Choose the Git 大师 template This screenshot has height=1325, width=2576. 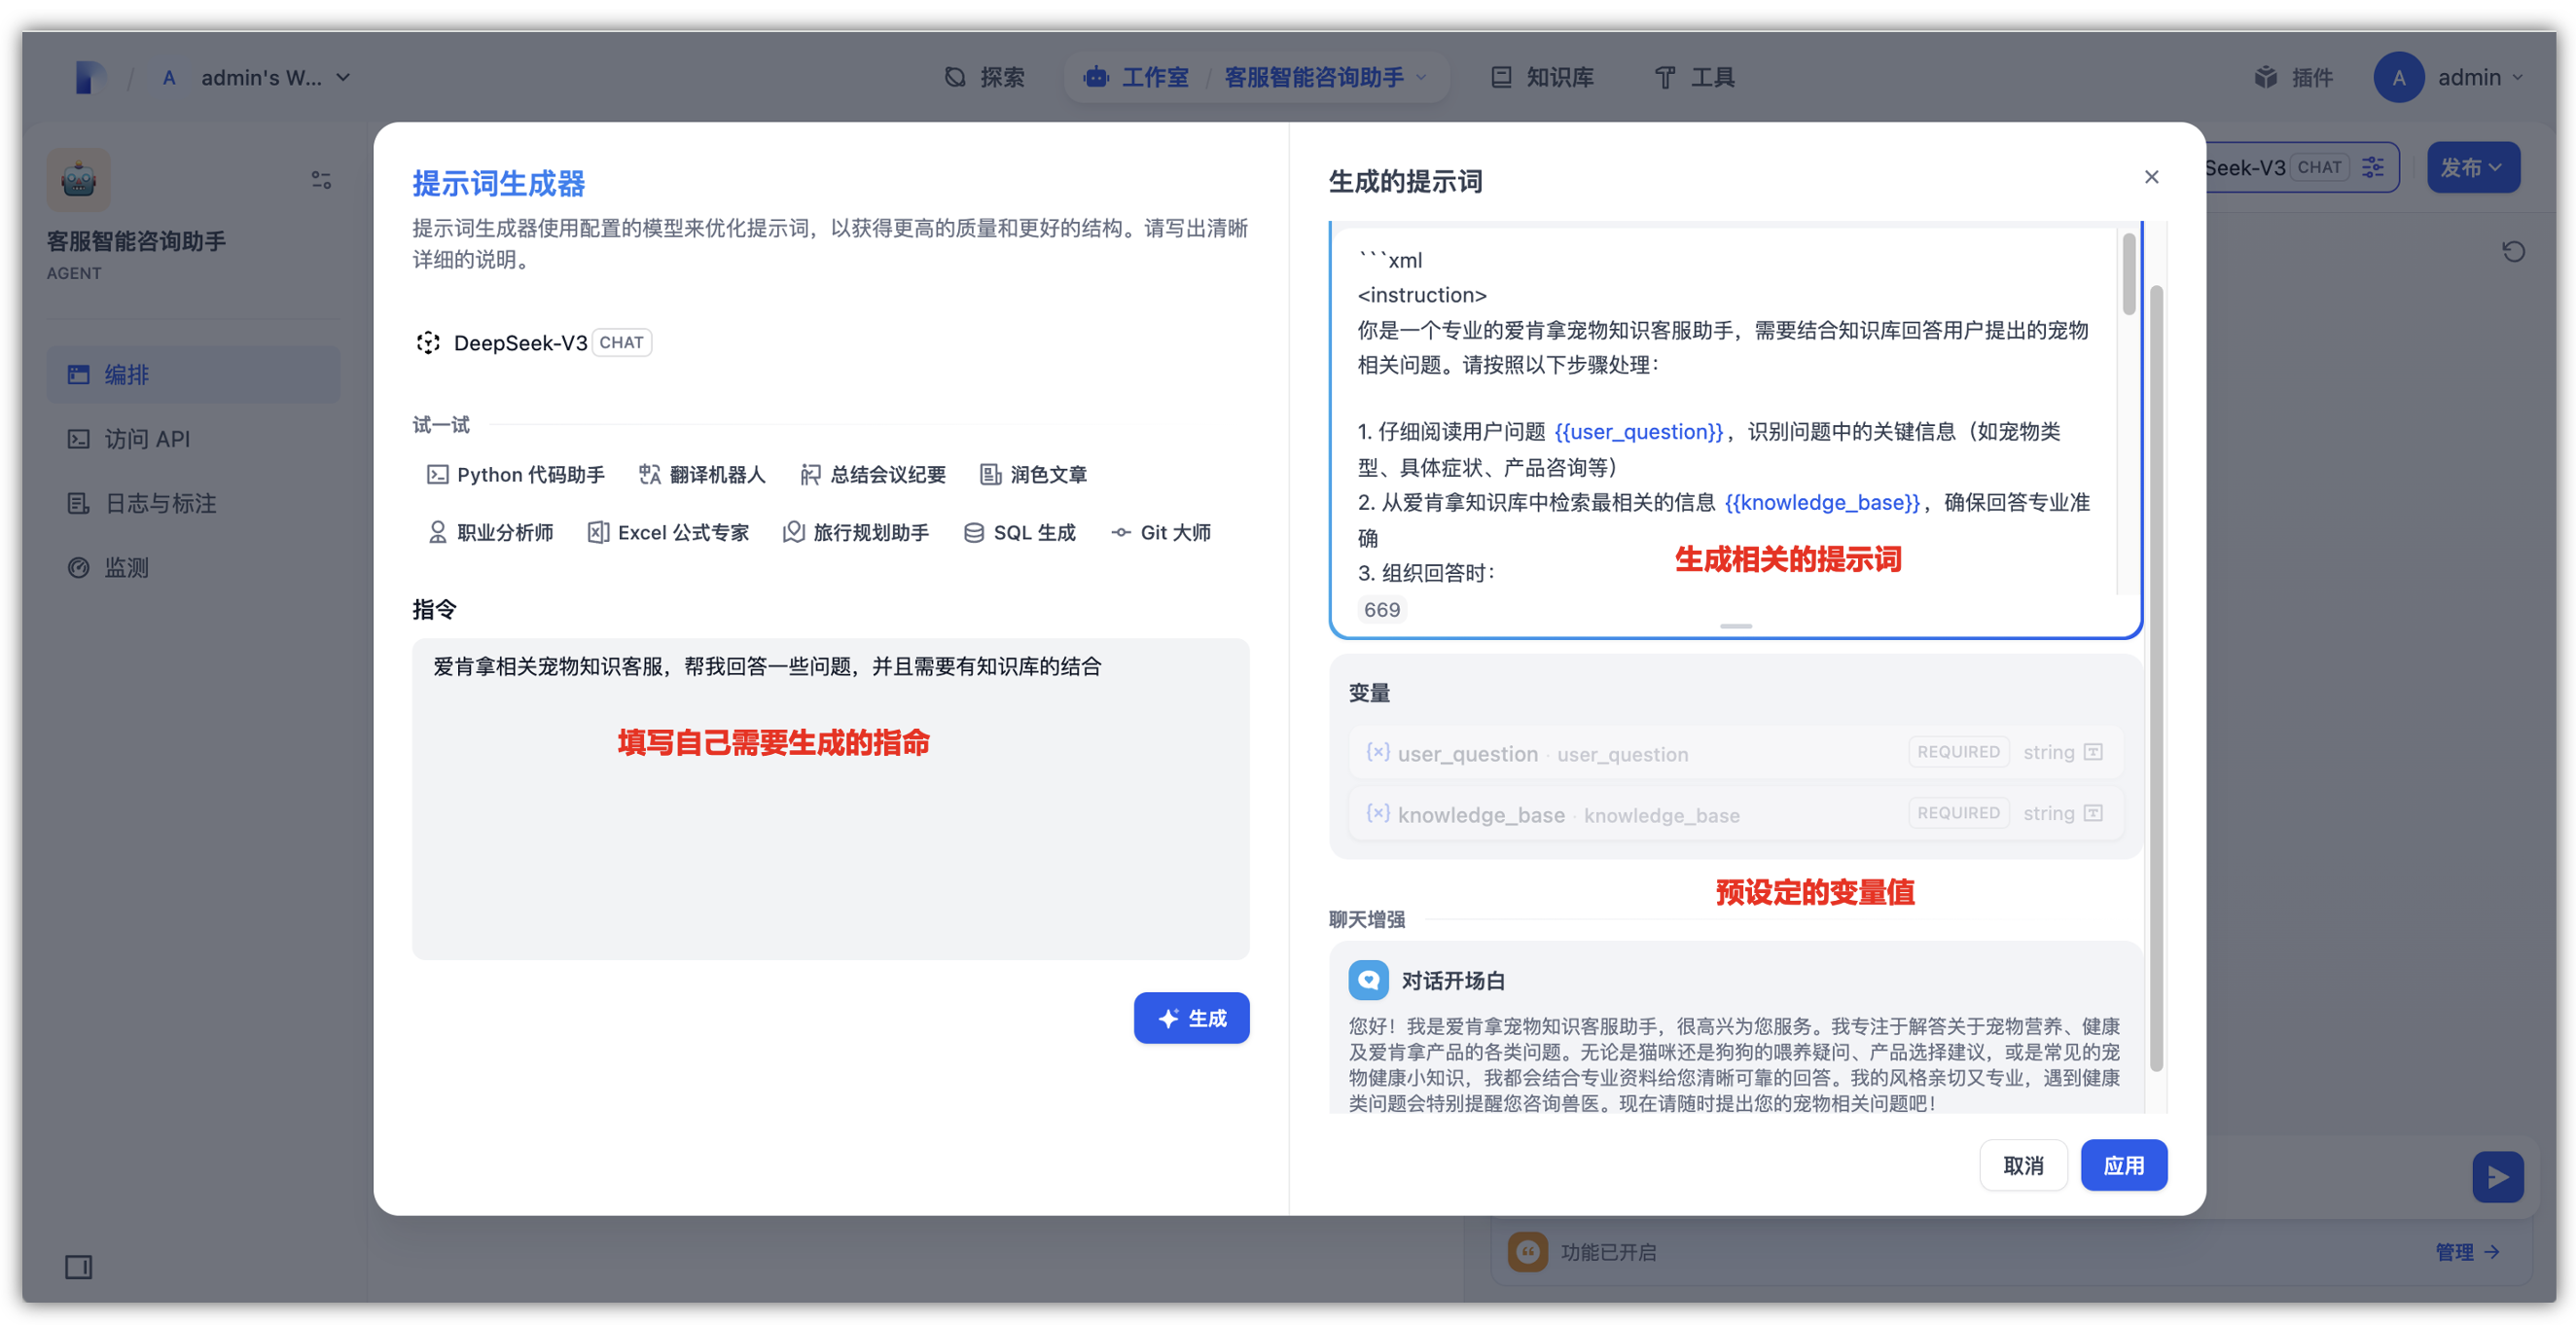coord(1160,532)
